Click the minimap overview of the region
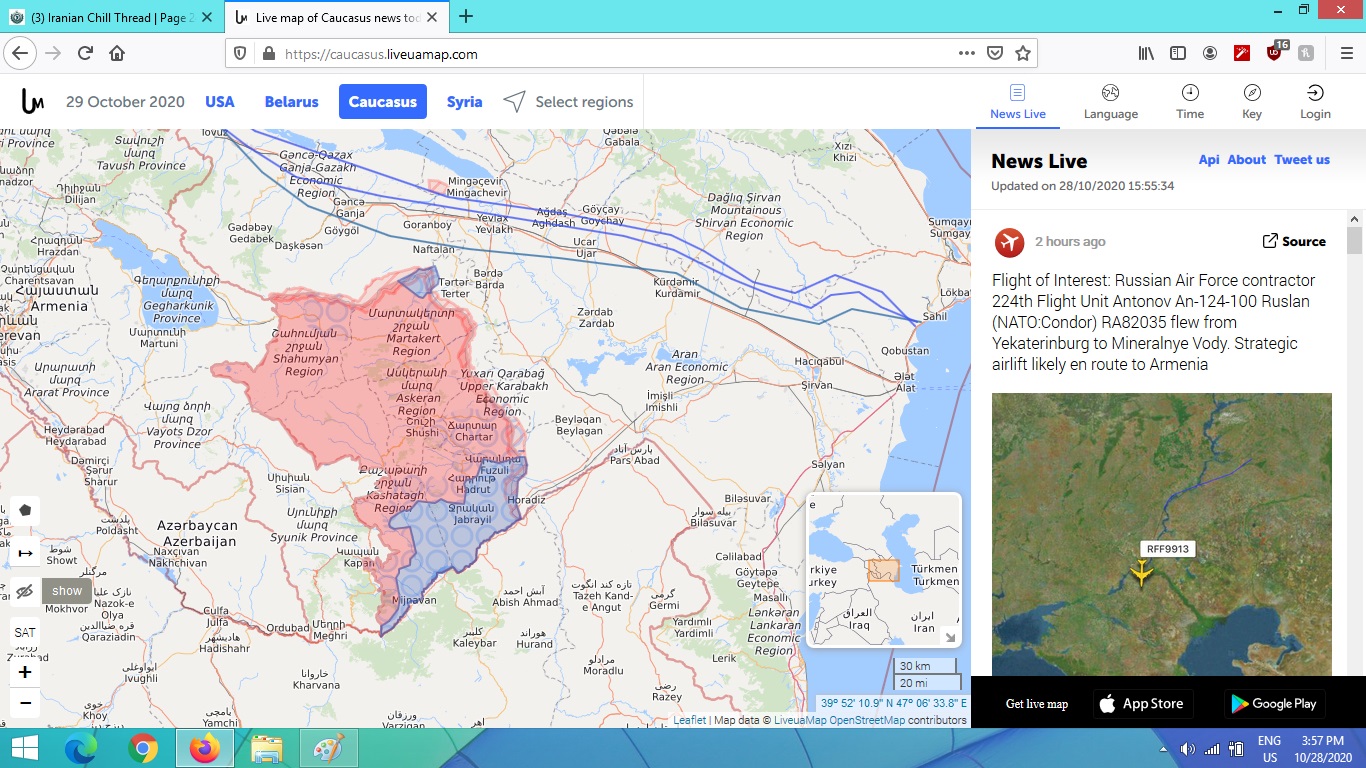Viewport: 1366px width, 768px height. [883, 570]
